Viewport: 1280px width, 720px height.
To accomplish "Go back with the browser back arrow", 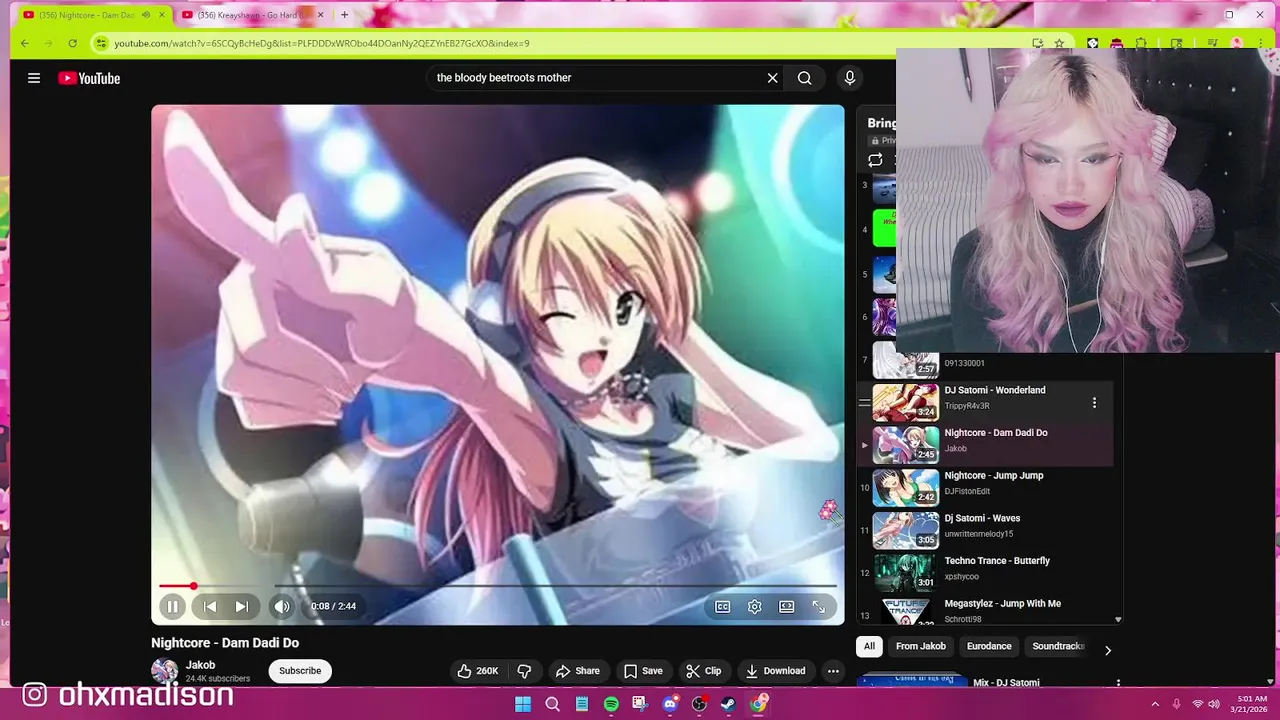I will point(25,43).
